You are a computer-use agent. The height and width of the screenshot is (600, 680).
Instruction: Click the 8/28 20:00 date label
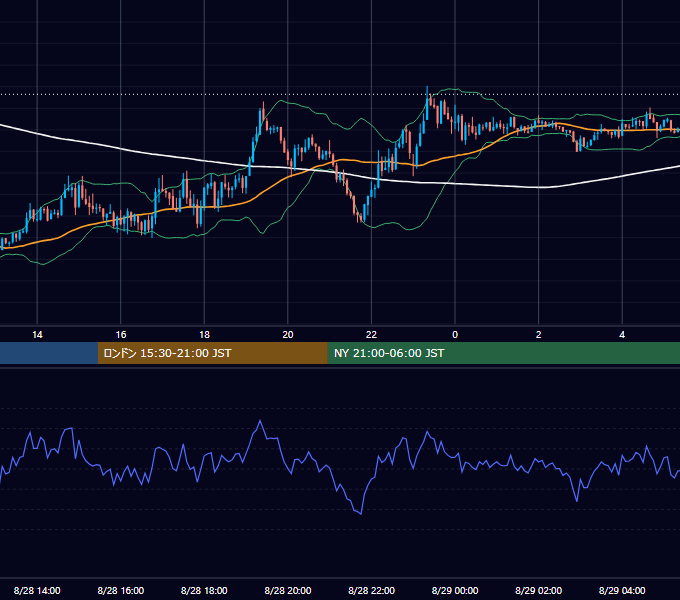288,590
